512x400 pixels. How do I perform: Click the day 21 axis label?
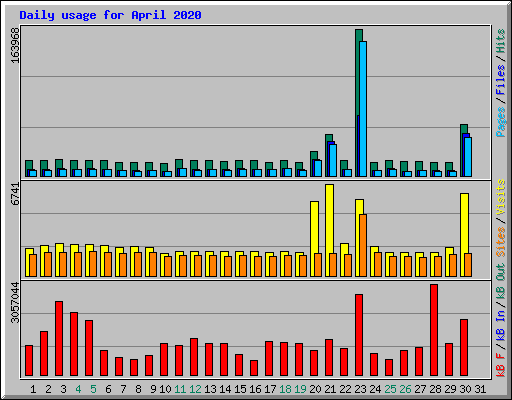[x=330, y=389]
